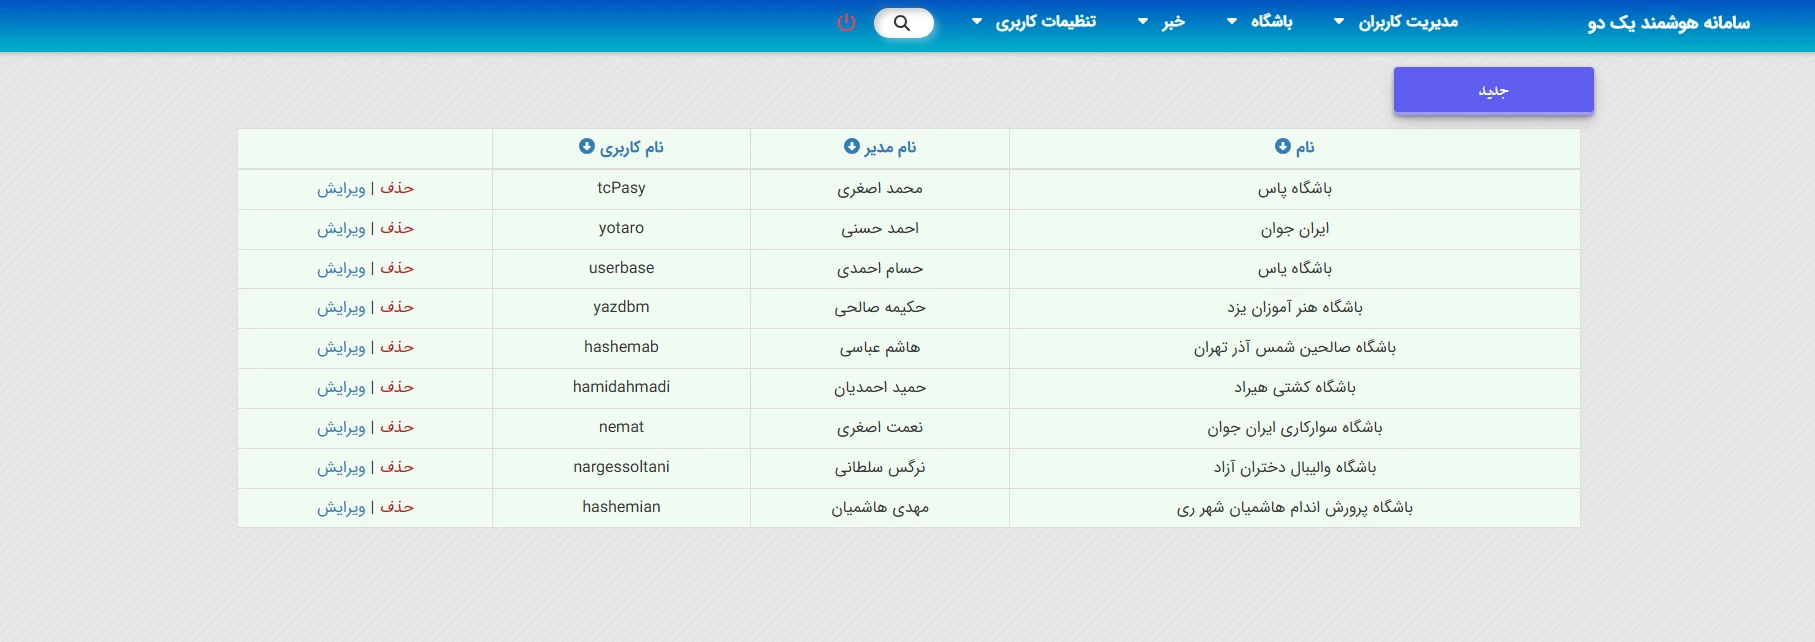Click the جدید button
Viewport: 1815px width, 642px height.
(1493, 90)
